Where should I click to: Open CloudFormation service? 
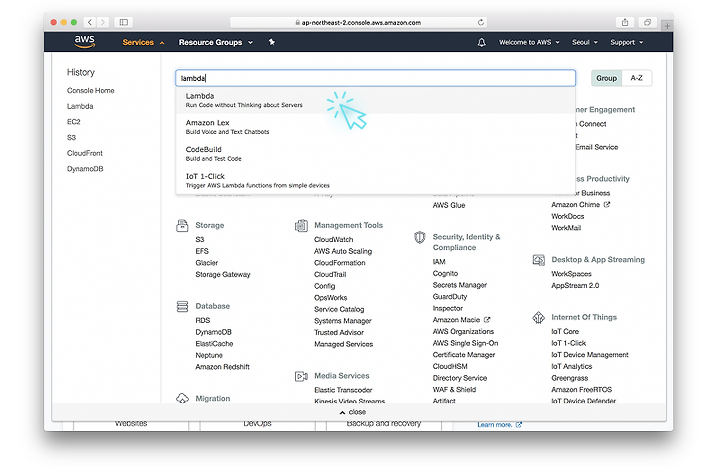tap(339, 263)
